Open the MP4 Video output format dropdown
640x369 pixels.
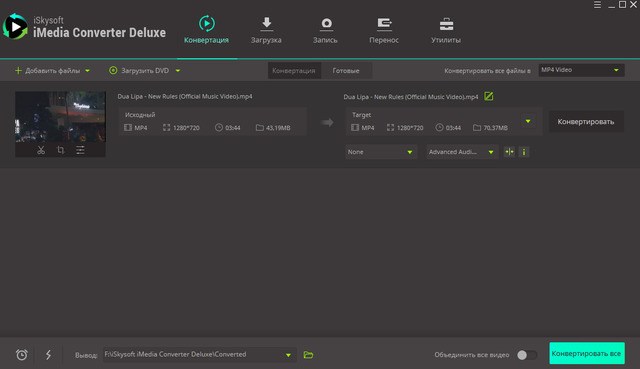click(581, 70)
